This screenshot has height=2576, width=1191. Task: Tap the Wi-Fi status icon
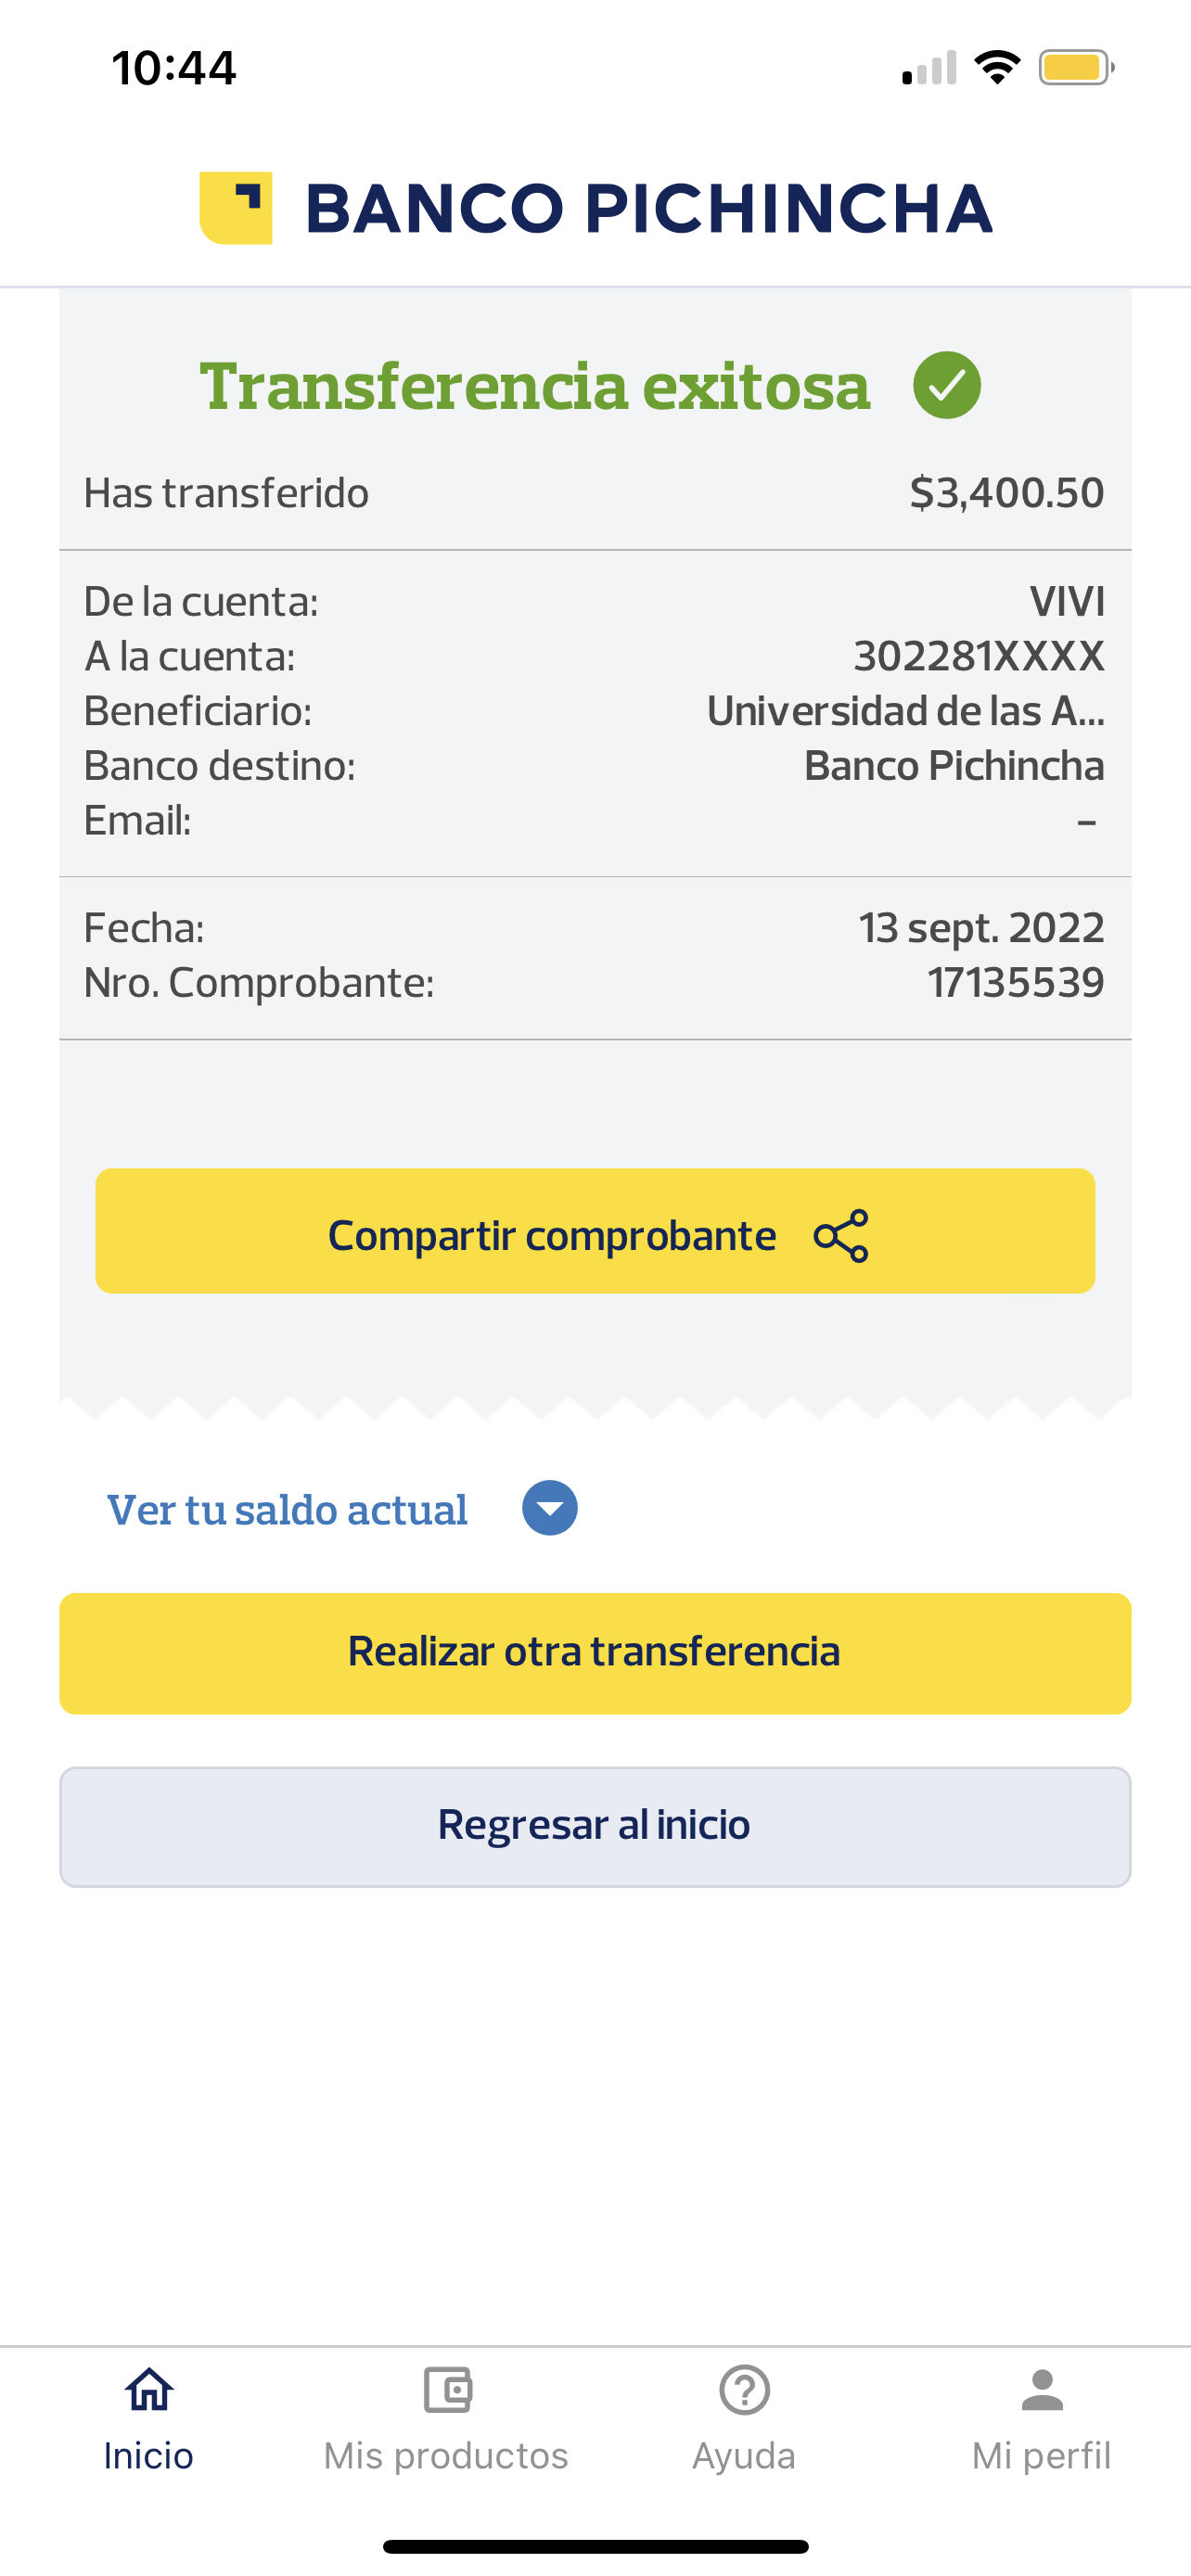[997, 68]
